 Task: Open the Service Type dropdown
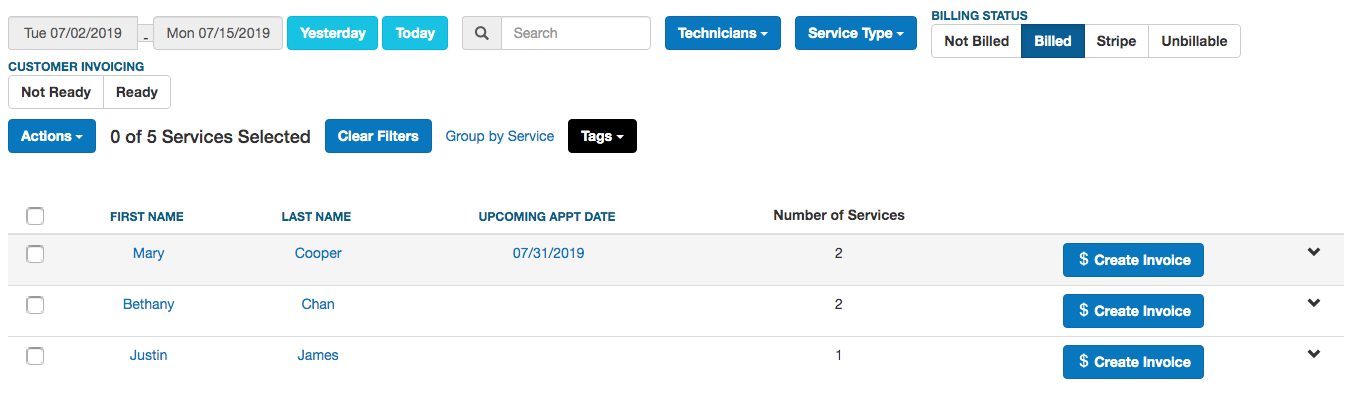point(856,33)
